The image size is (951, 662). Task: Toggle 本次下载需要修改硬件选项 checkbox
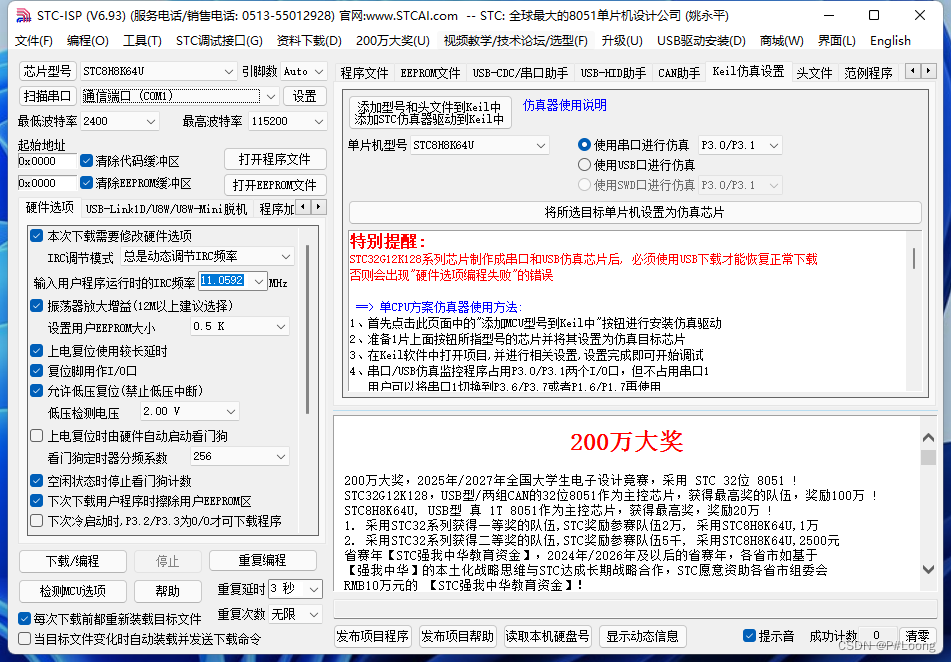[36, 236]
